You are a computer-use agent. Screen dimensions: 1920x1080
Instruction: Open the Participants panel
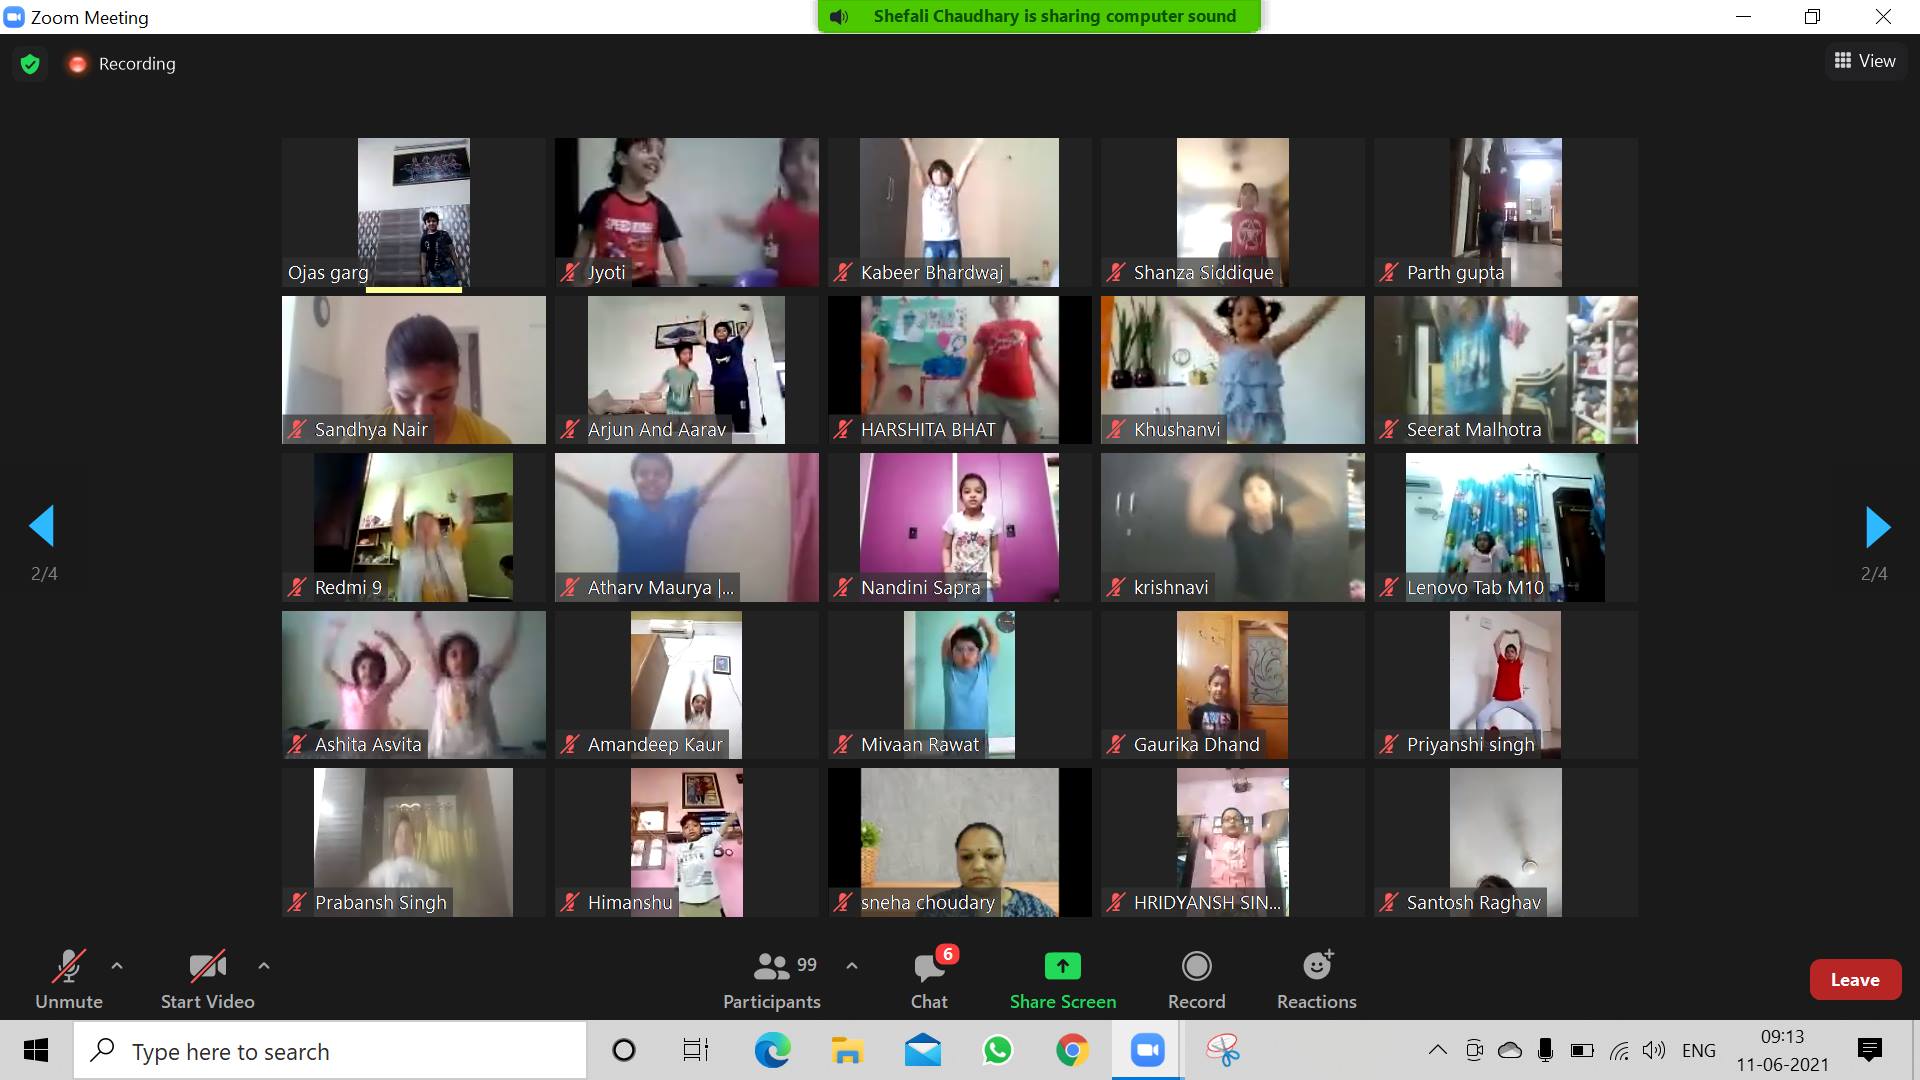(x=772, y=980)
